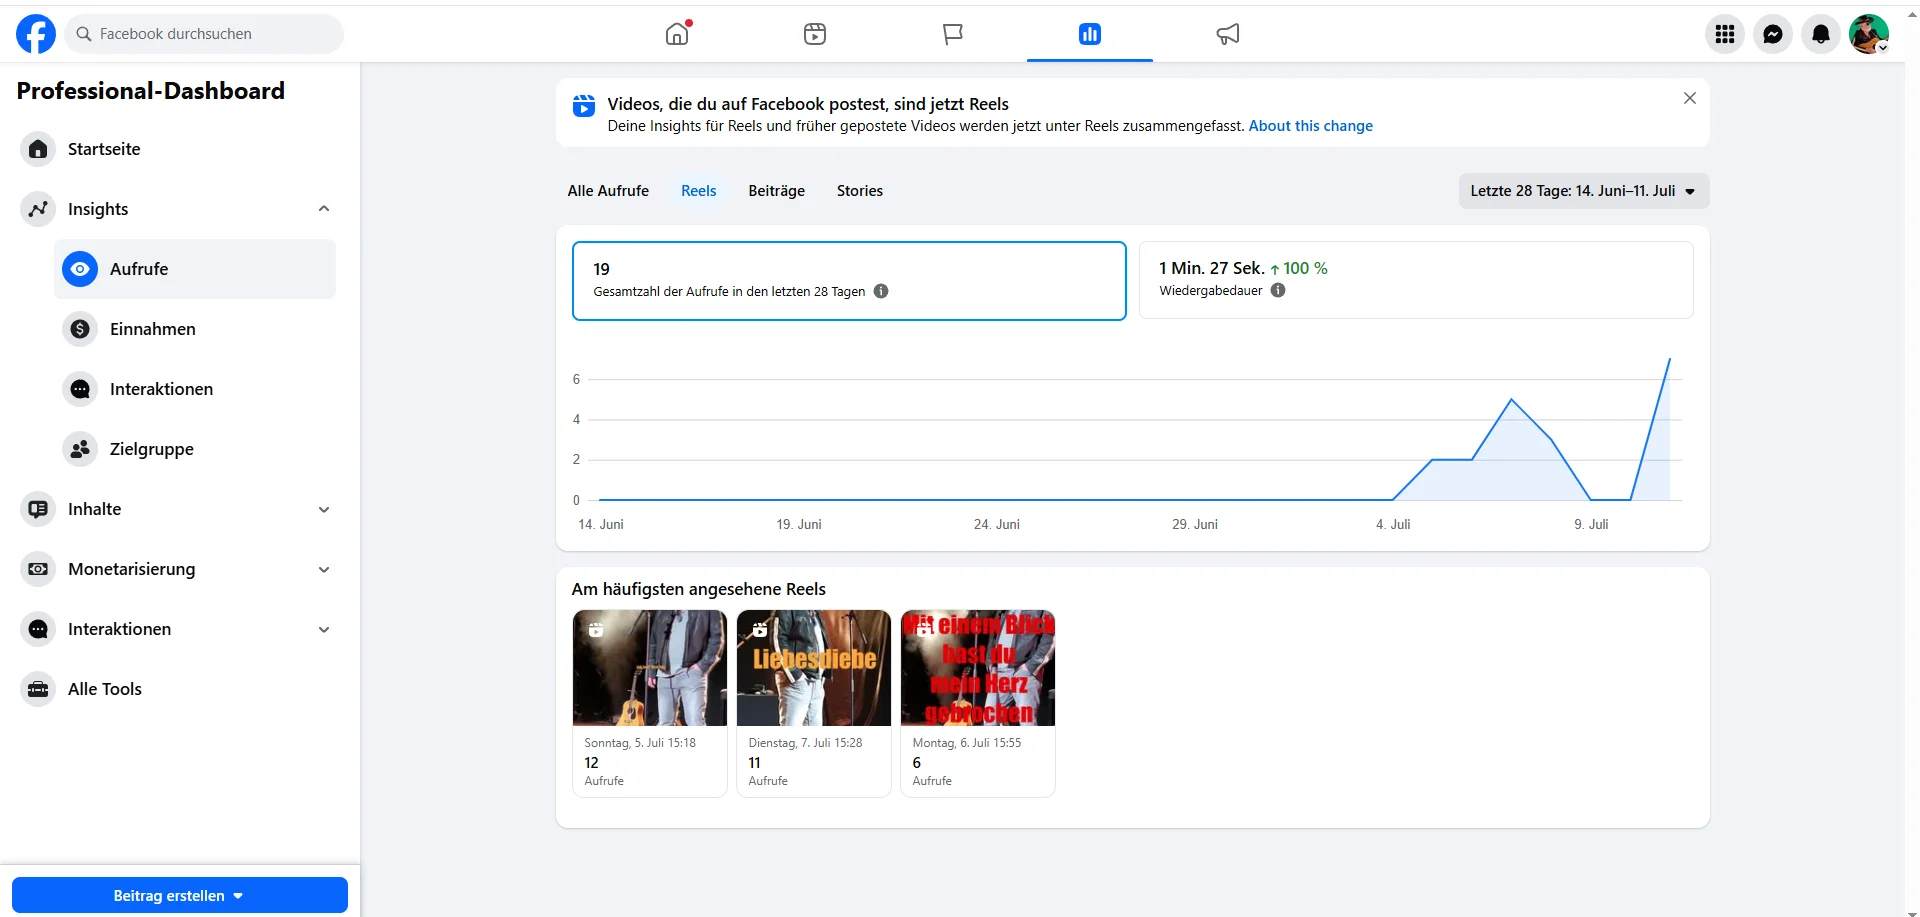
Task: Click the Startseite house icon in sidebar
Action: pyautogui.click(x=38, y=149)
